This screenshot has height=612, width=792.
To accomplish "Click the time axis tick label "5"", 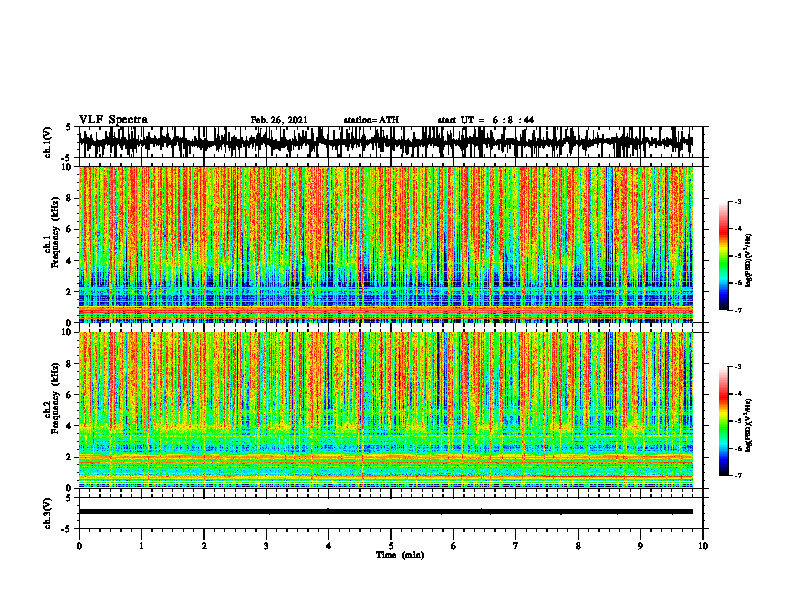I will [x=391, y=546].
